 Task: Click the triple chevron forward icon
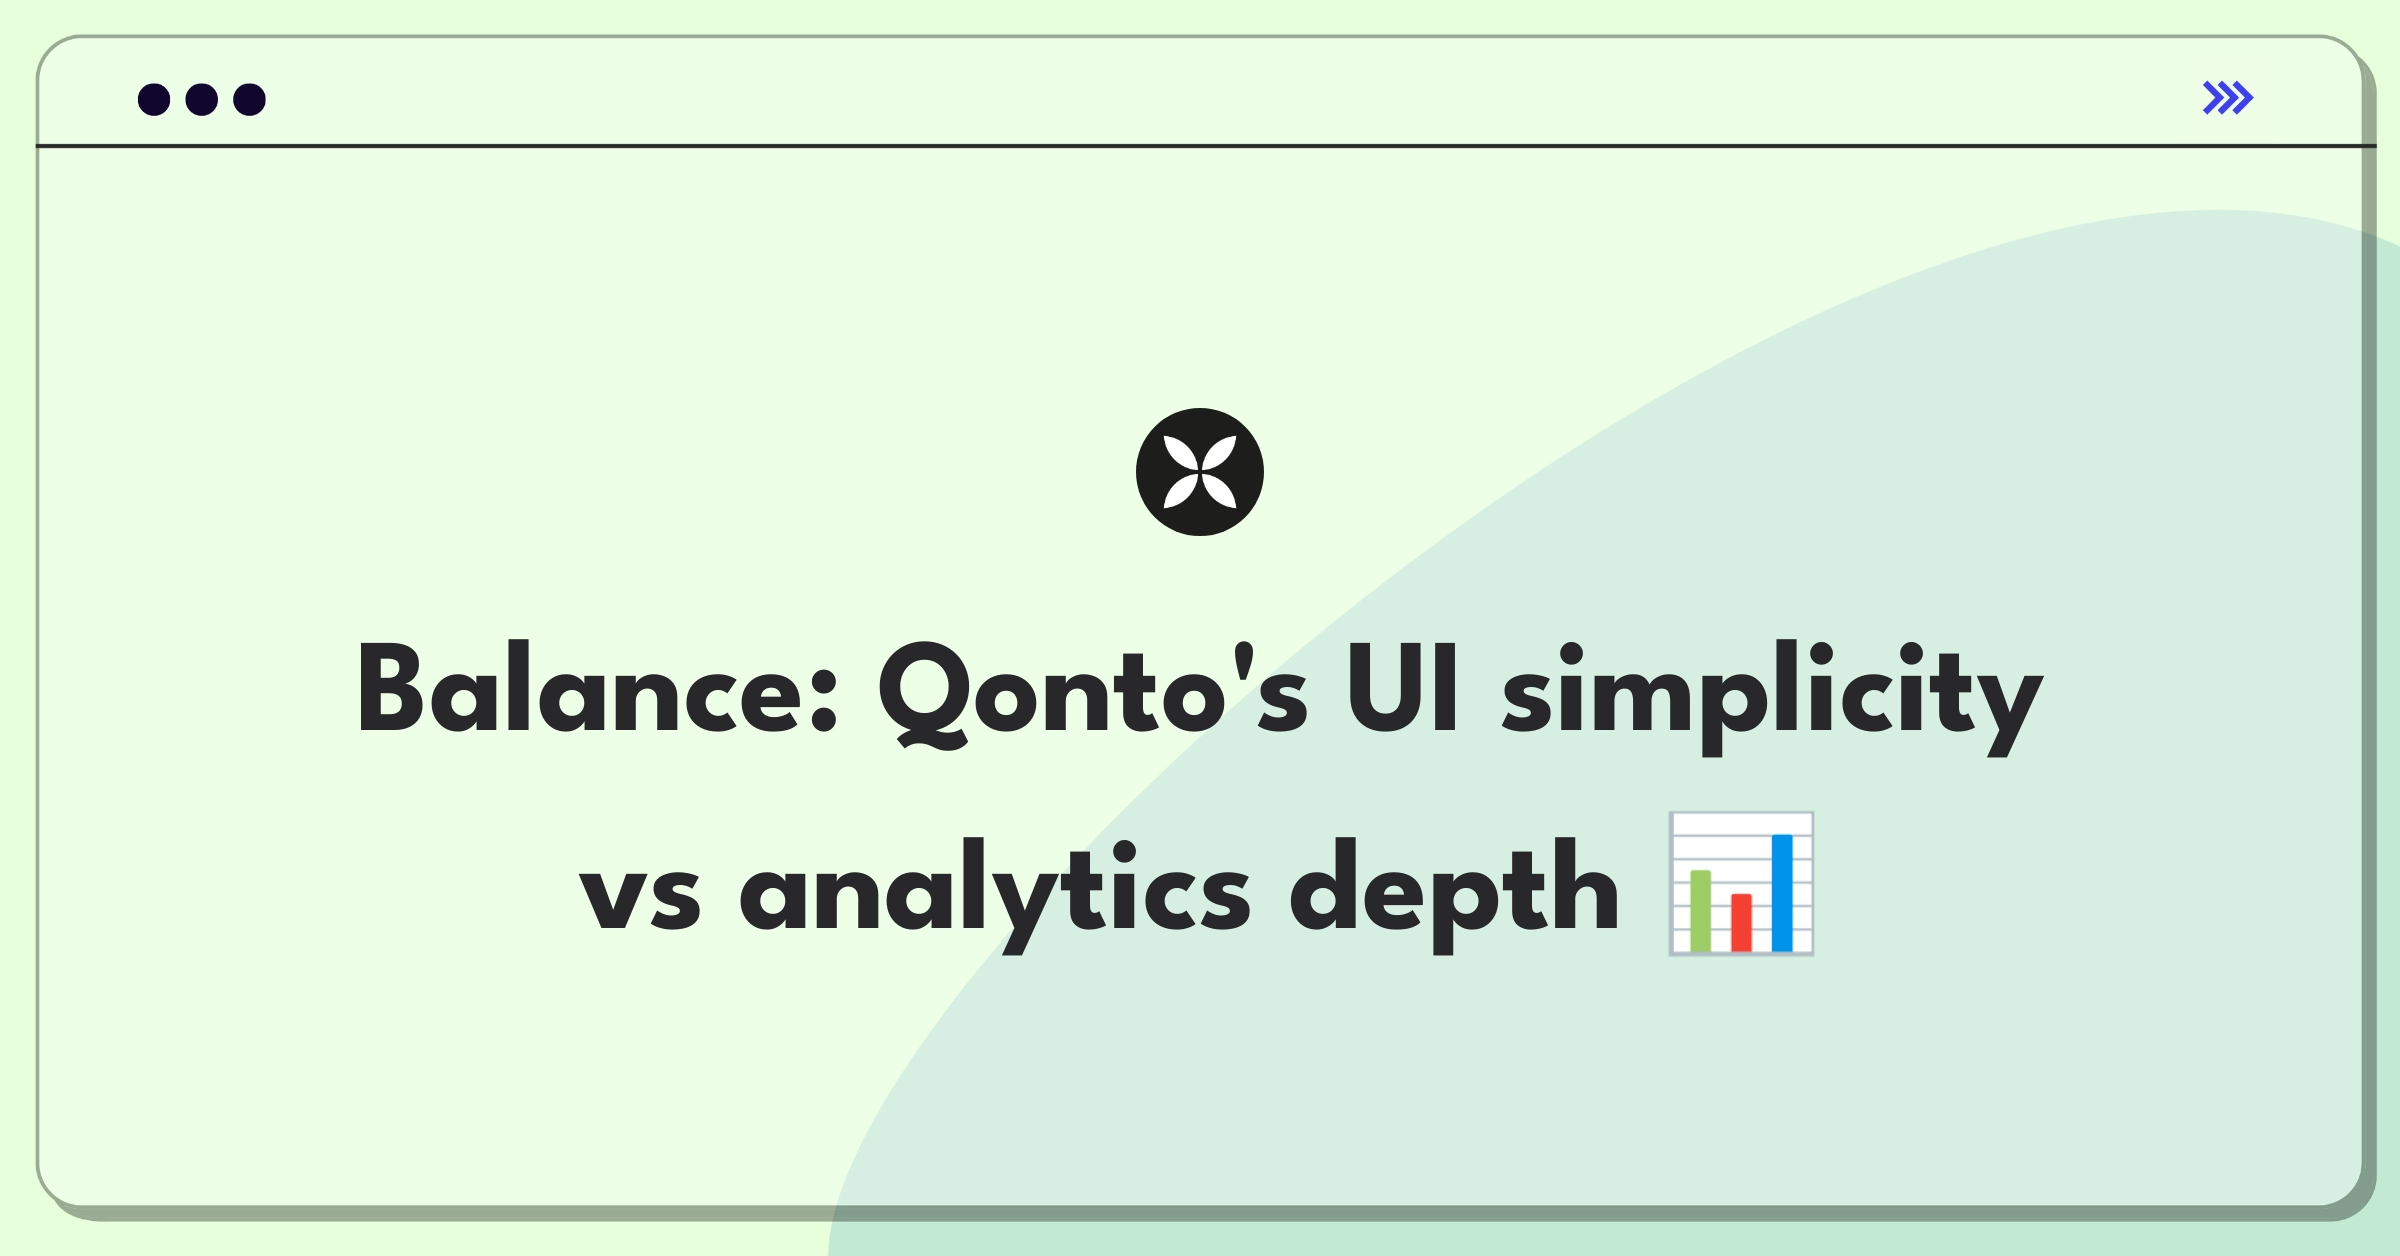(2227, 98)
